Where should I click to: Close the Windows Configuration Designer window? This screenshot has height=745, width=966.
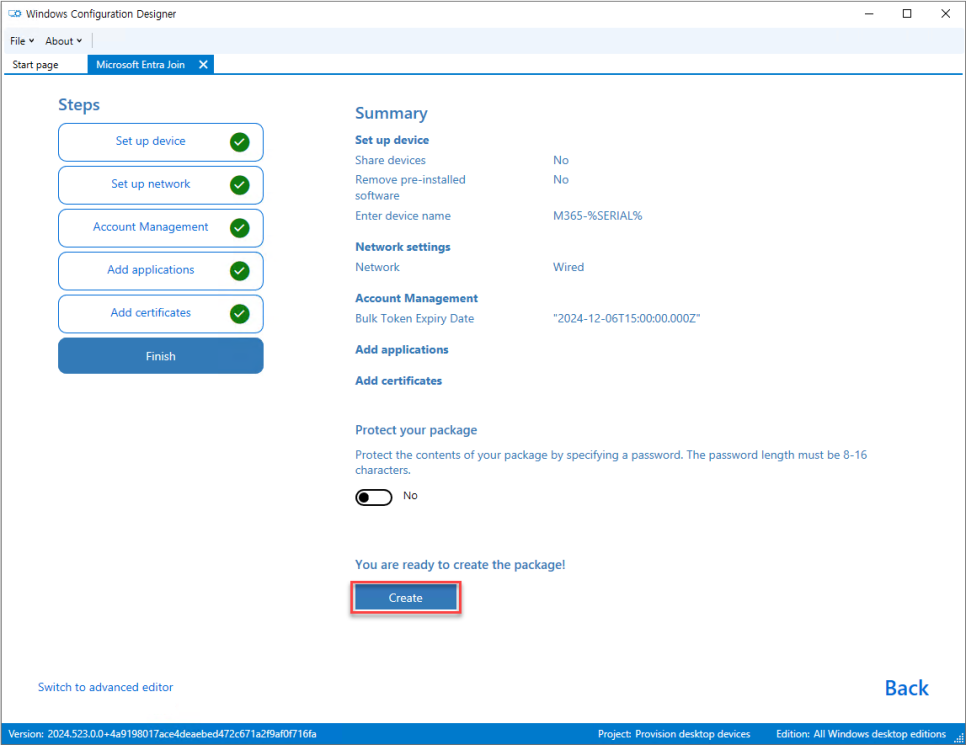pos(946,14)
